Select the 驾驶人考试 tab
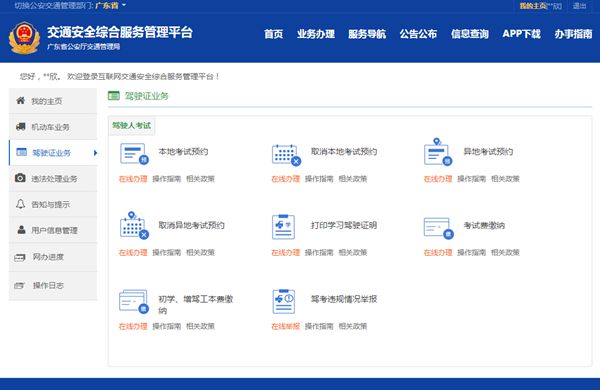The width and height of the screenshot is (600, 390). pos(132,126)
